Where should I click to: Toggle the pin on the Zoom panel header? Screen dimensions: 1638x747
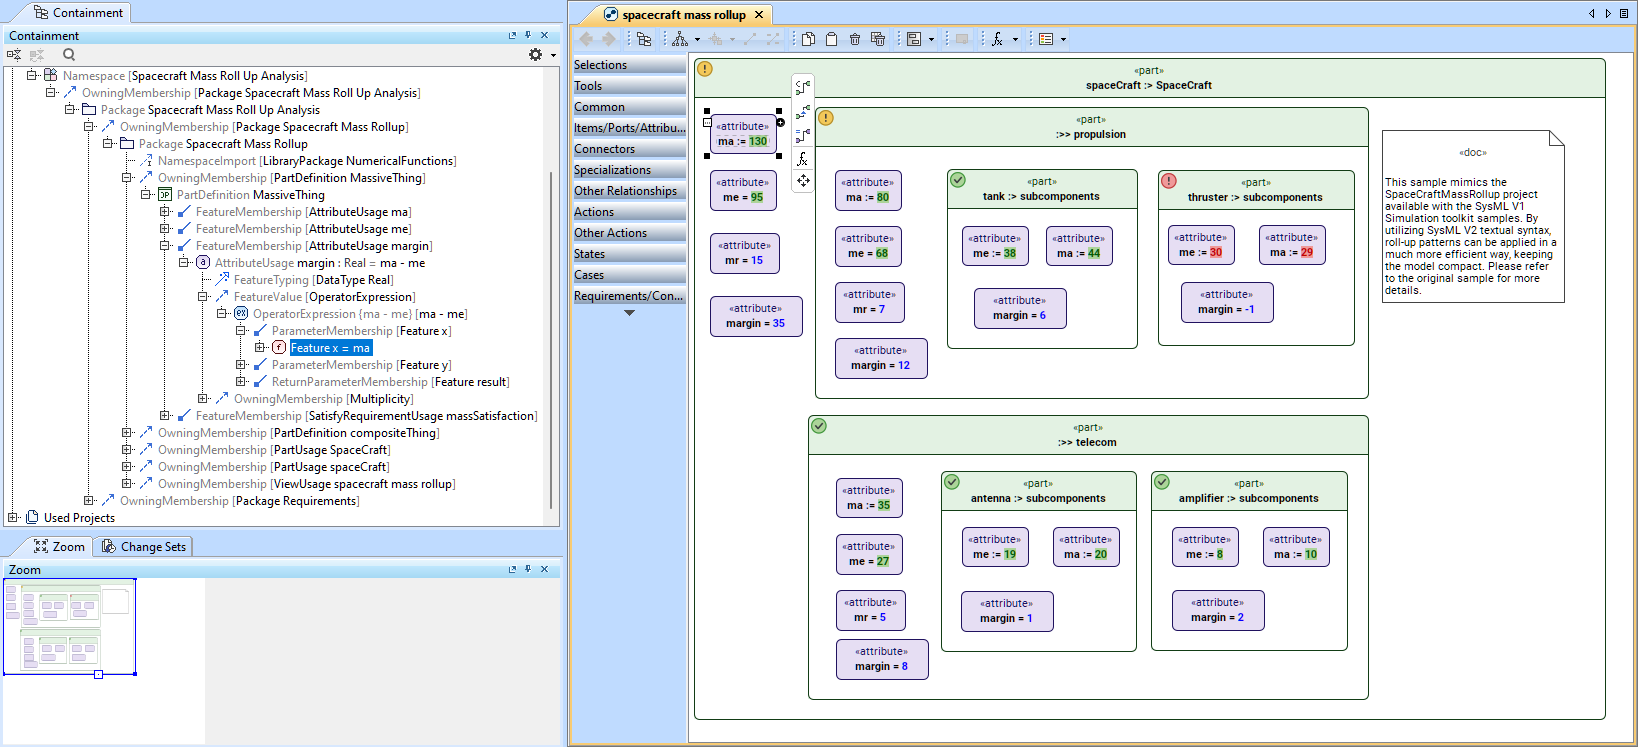[x=528, y=569]
